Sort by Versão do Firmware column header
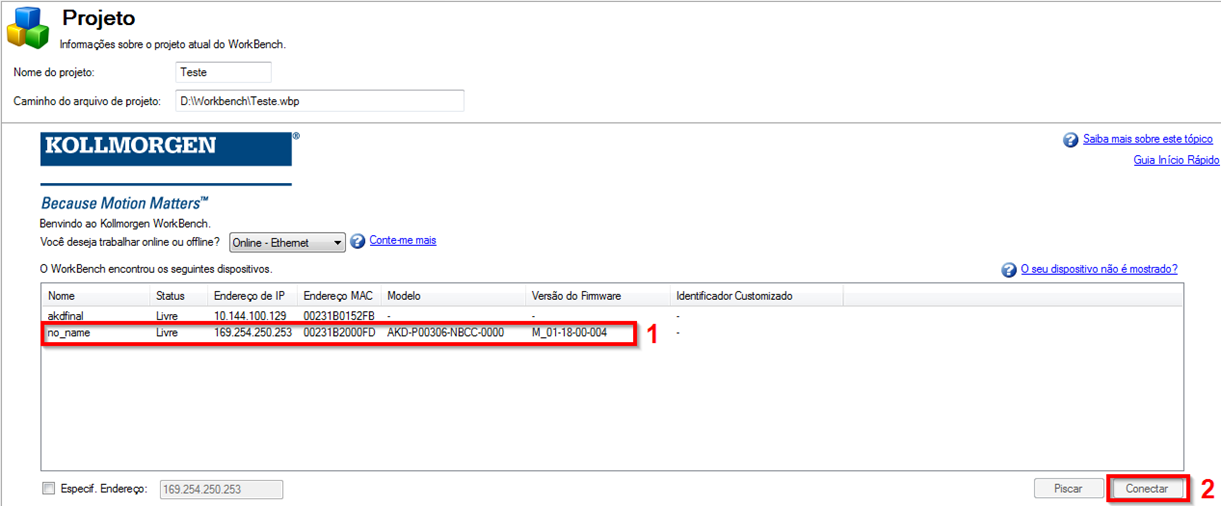Screen dimensions: 1221x506 point(599,296)
